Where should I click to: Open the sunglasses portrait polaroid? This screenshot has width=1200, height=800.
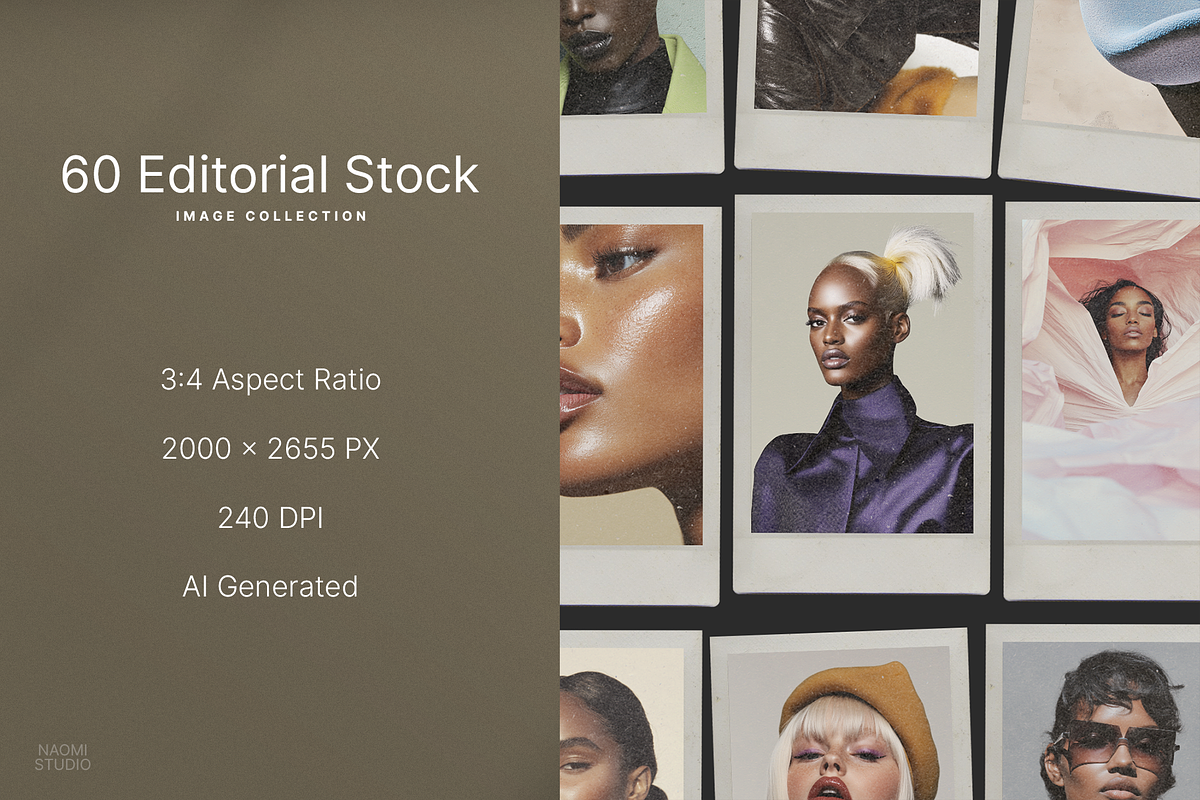[1093, 712]
